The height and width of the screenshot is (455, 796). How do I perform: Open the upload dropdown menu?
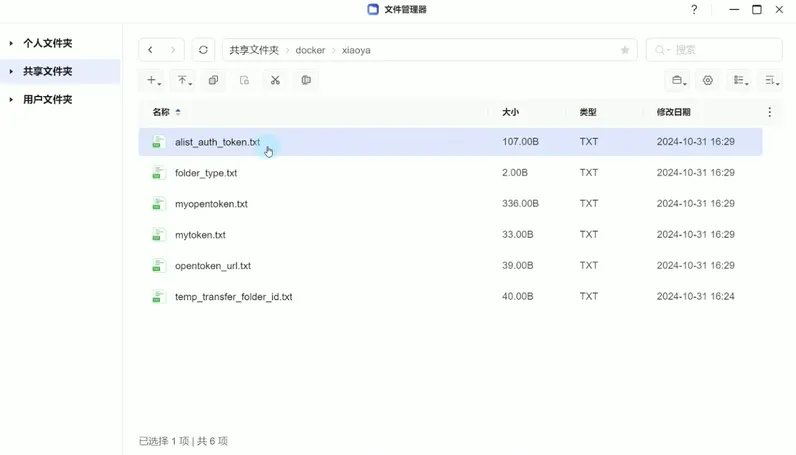[183, 80]
